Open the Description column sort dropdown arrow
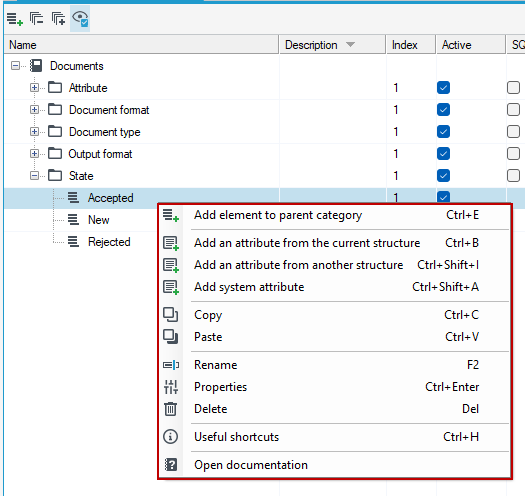The width and height of the screenshot is (525, 496). pos(350,45)
